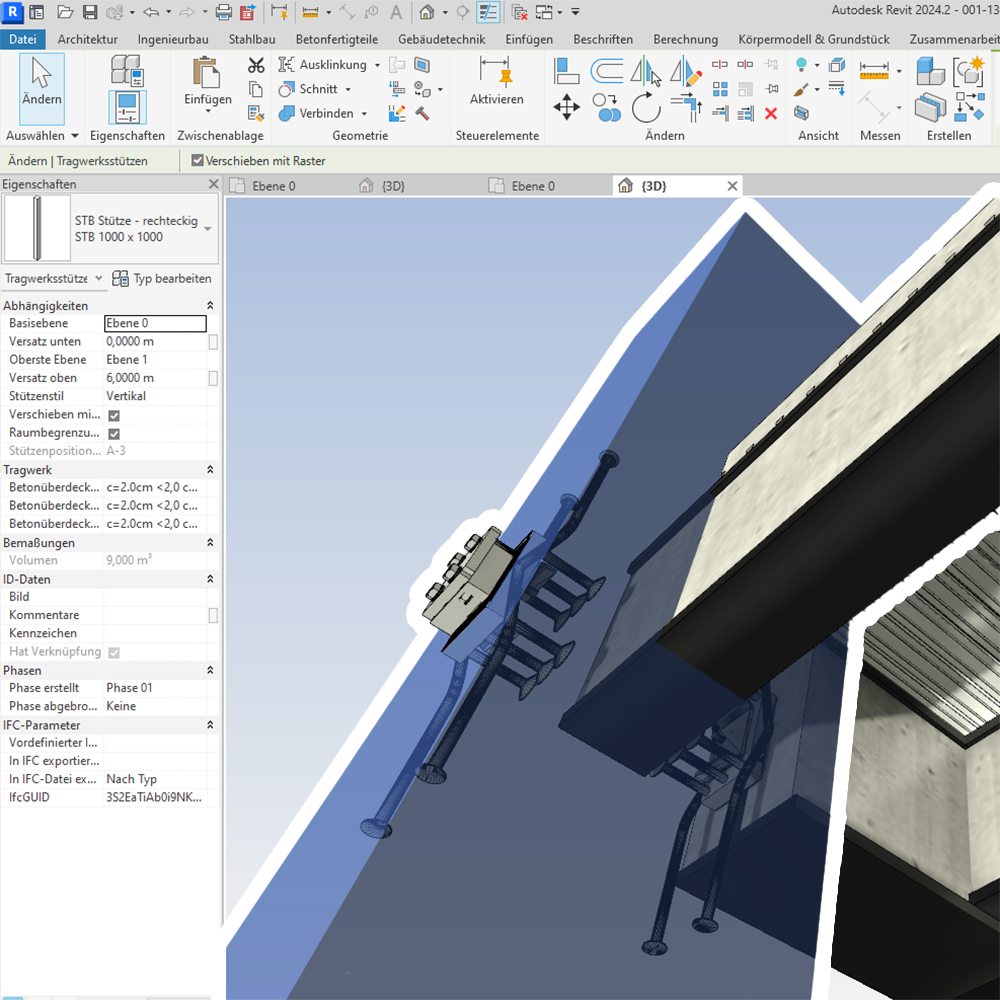The height and width of the screenshot is (1000, 1000).
Task: Click the column type preview thumbnail
Action: (x=37, y=228)
